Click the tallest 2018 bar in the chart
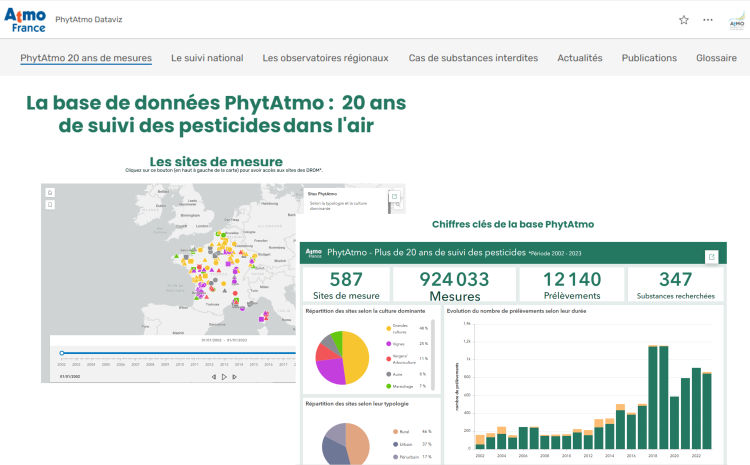 pyautogui.click(x=653, y=397)
